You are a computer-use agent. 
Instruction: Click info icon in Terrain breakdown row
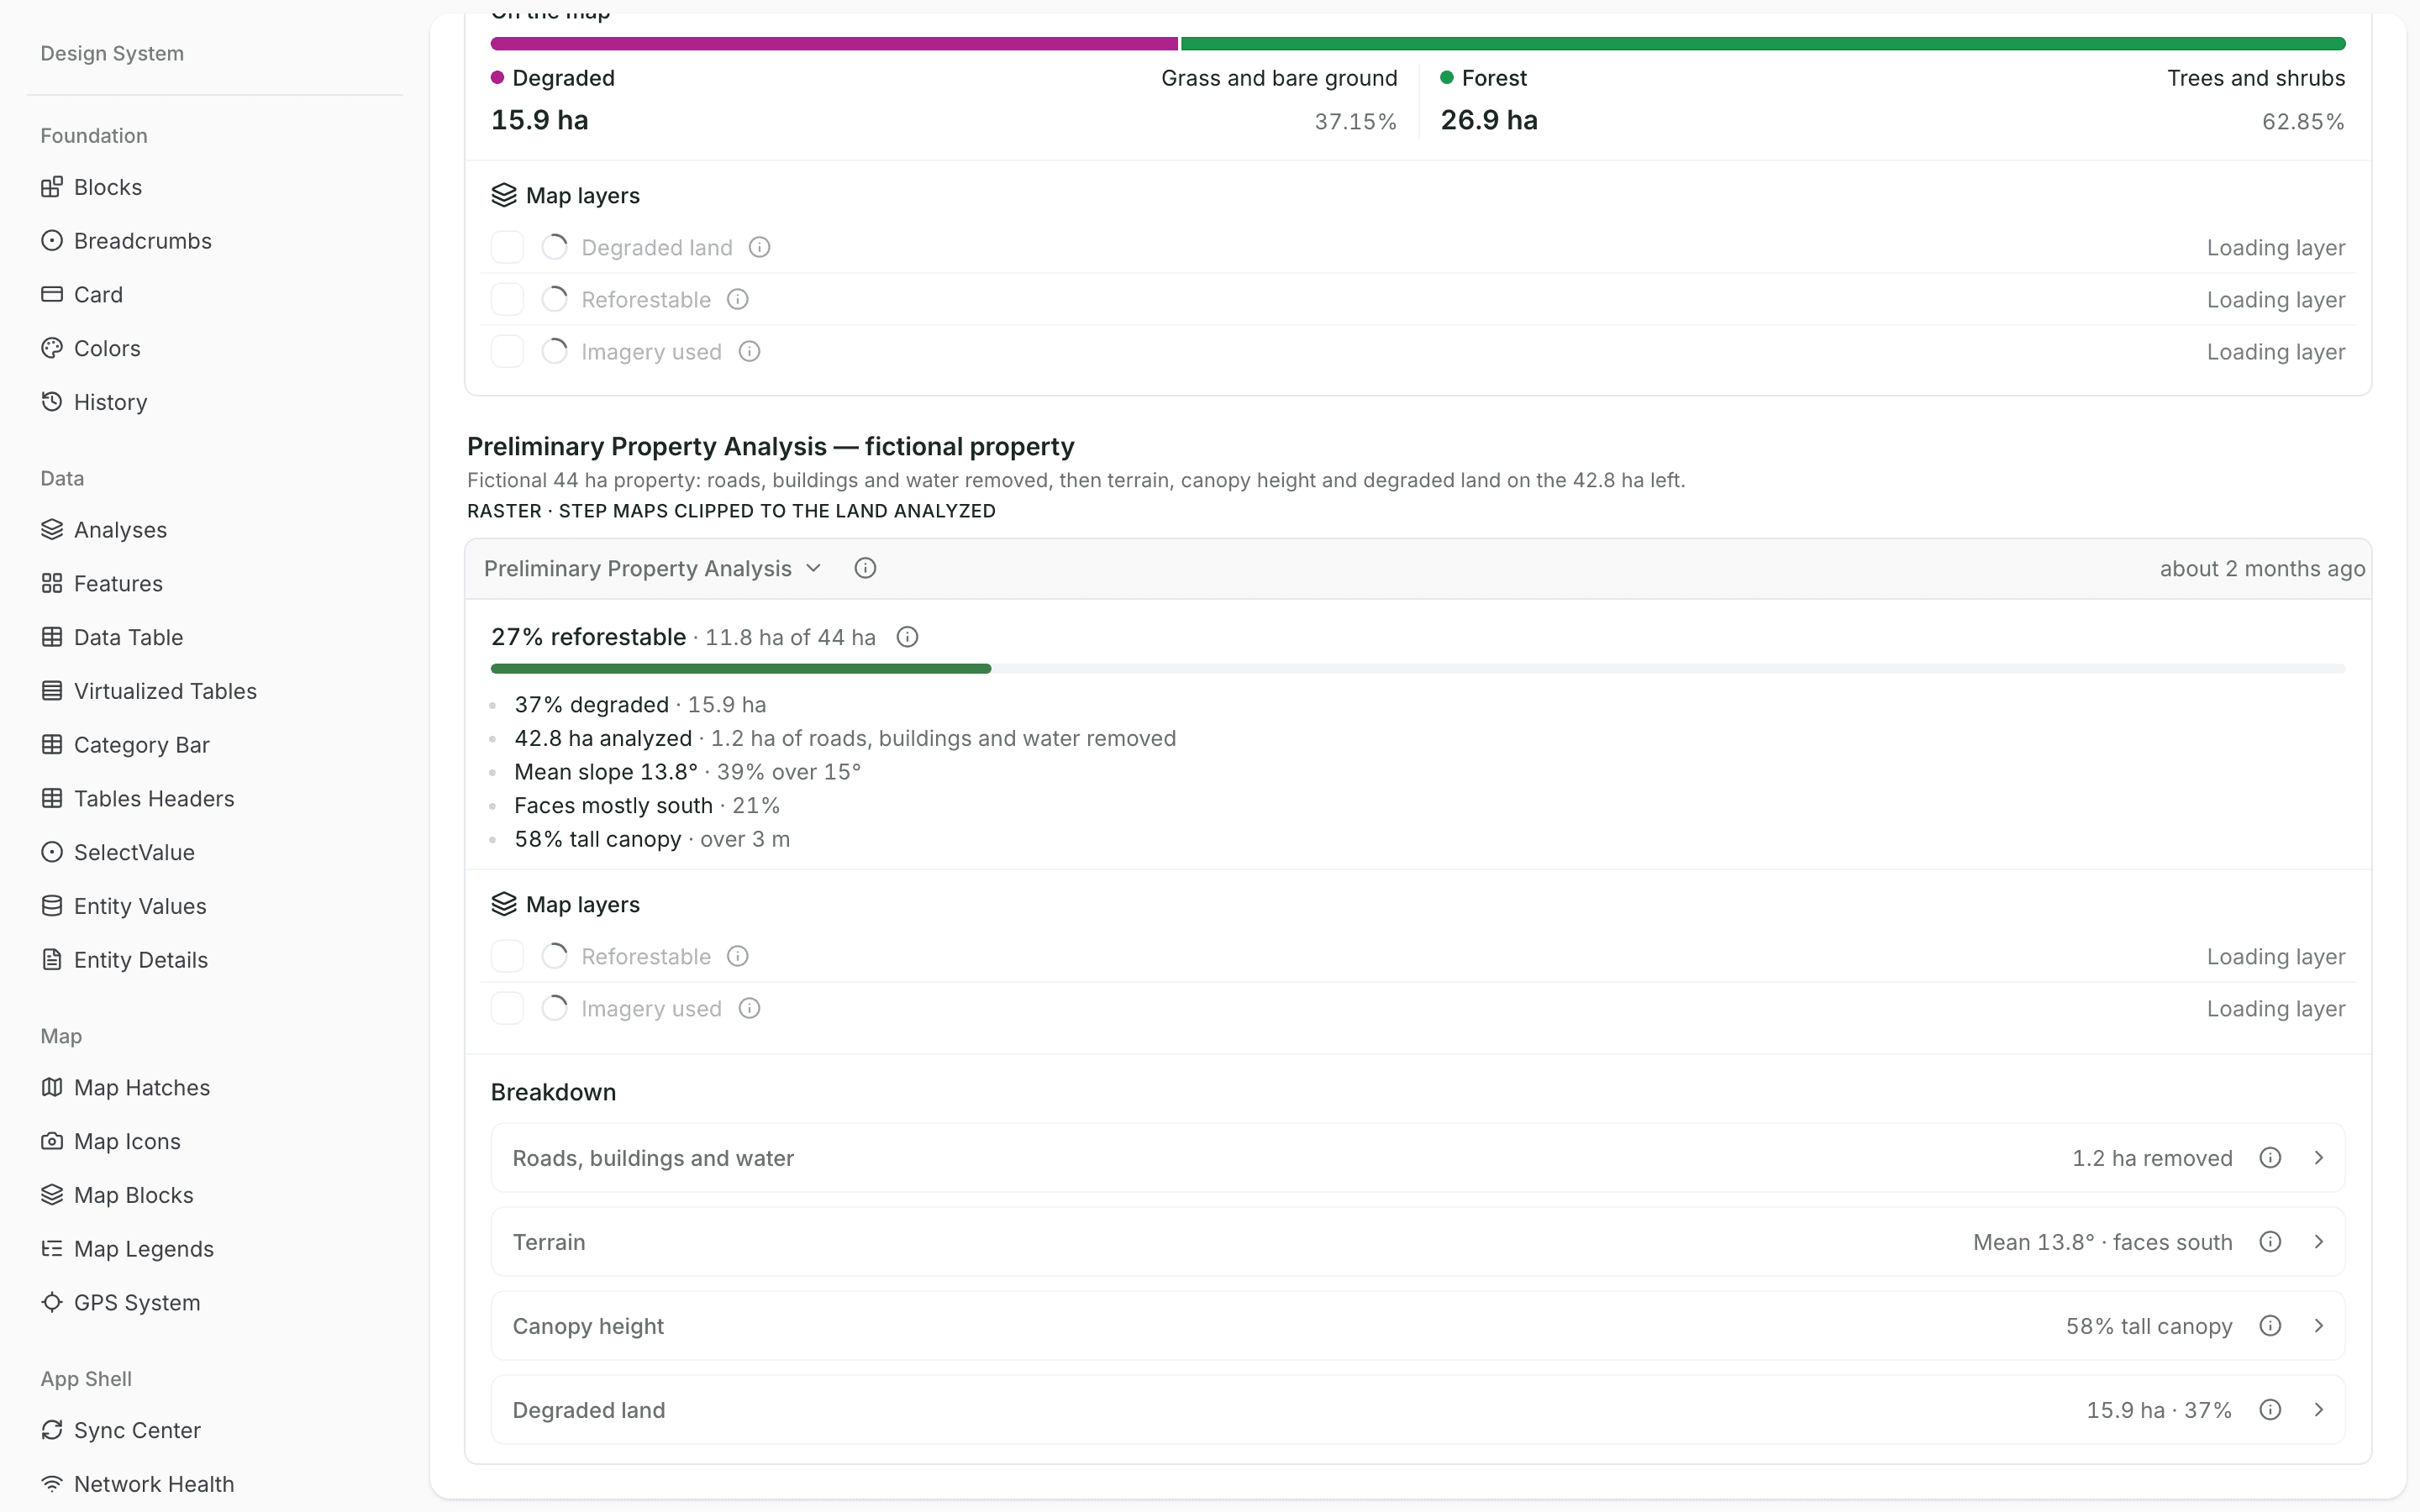click(x=2270, y=1241)
